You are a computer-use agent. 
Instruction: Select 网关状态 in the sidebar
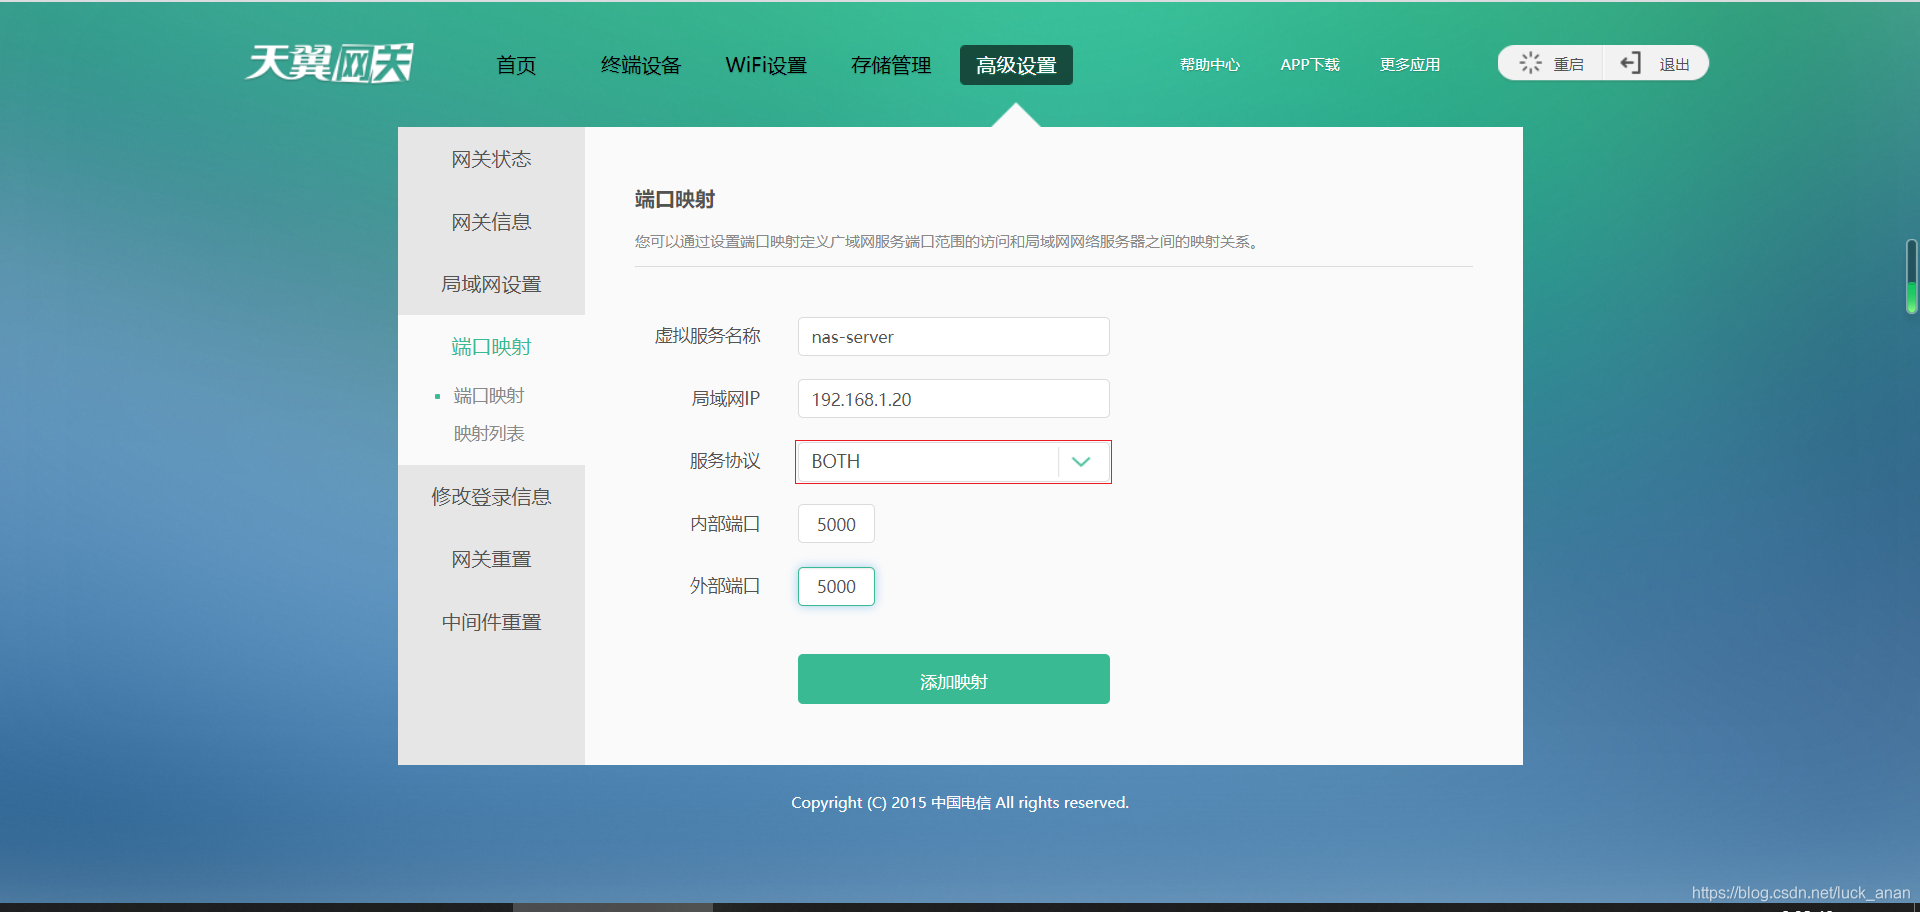coord(491,158)
